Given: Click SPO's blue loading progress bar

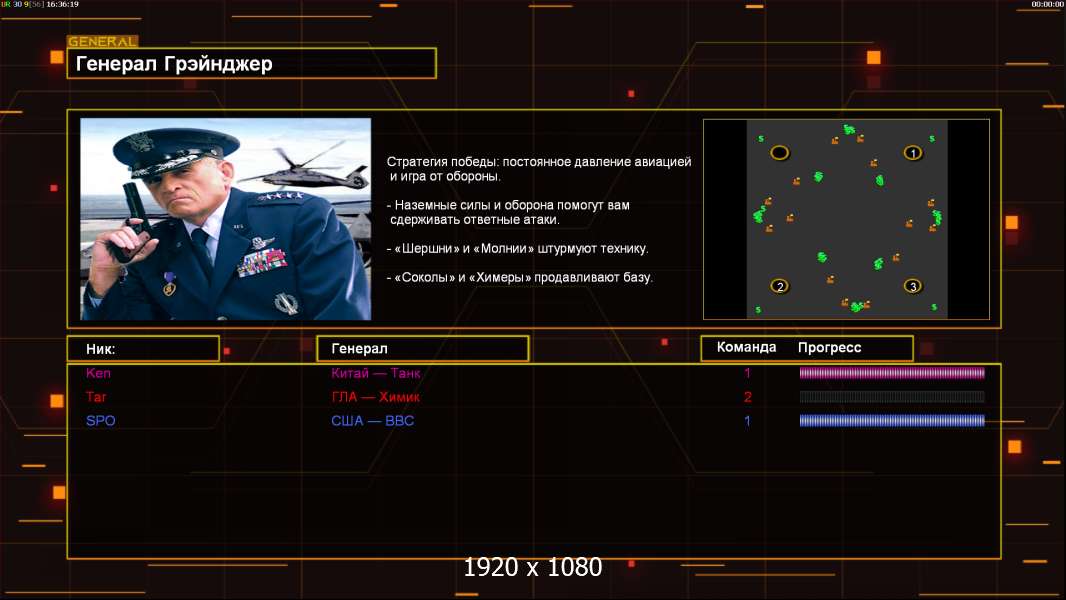Looking at the screenshot, I should pyautogui.click(x=892, y=421).
